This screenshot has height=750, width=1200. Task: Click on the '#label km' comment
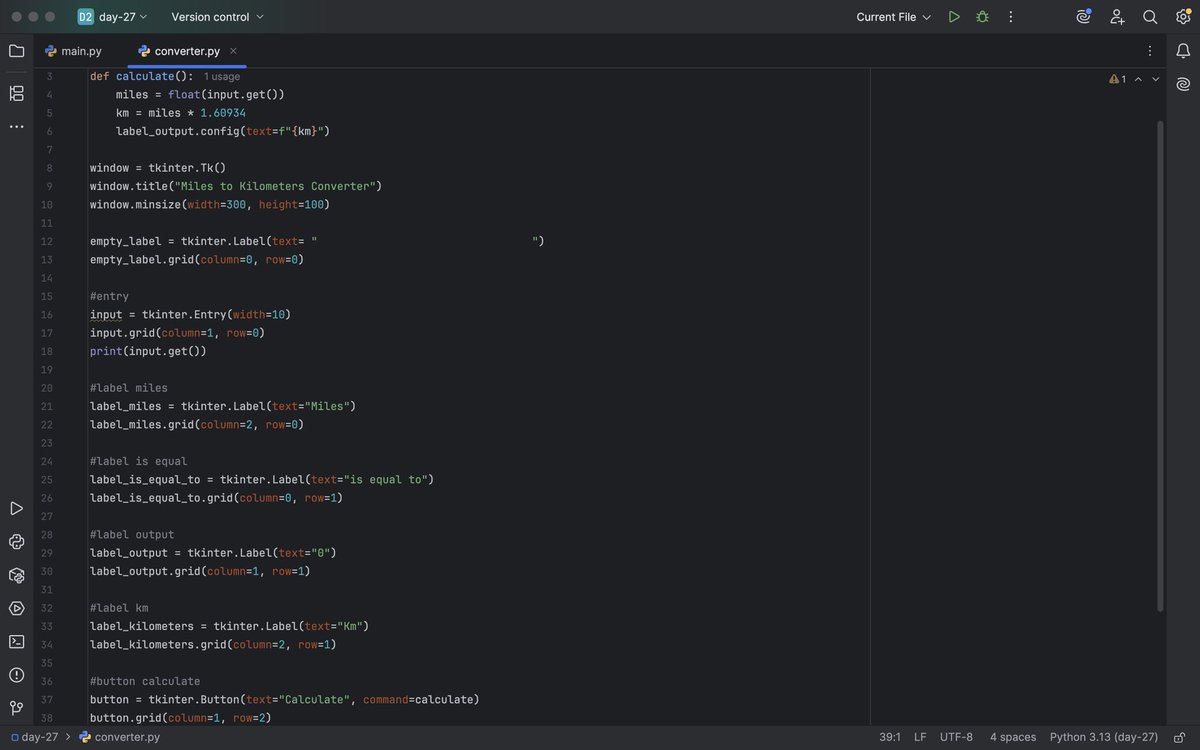point(119,608)
